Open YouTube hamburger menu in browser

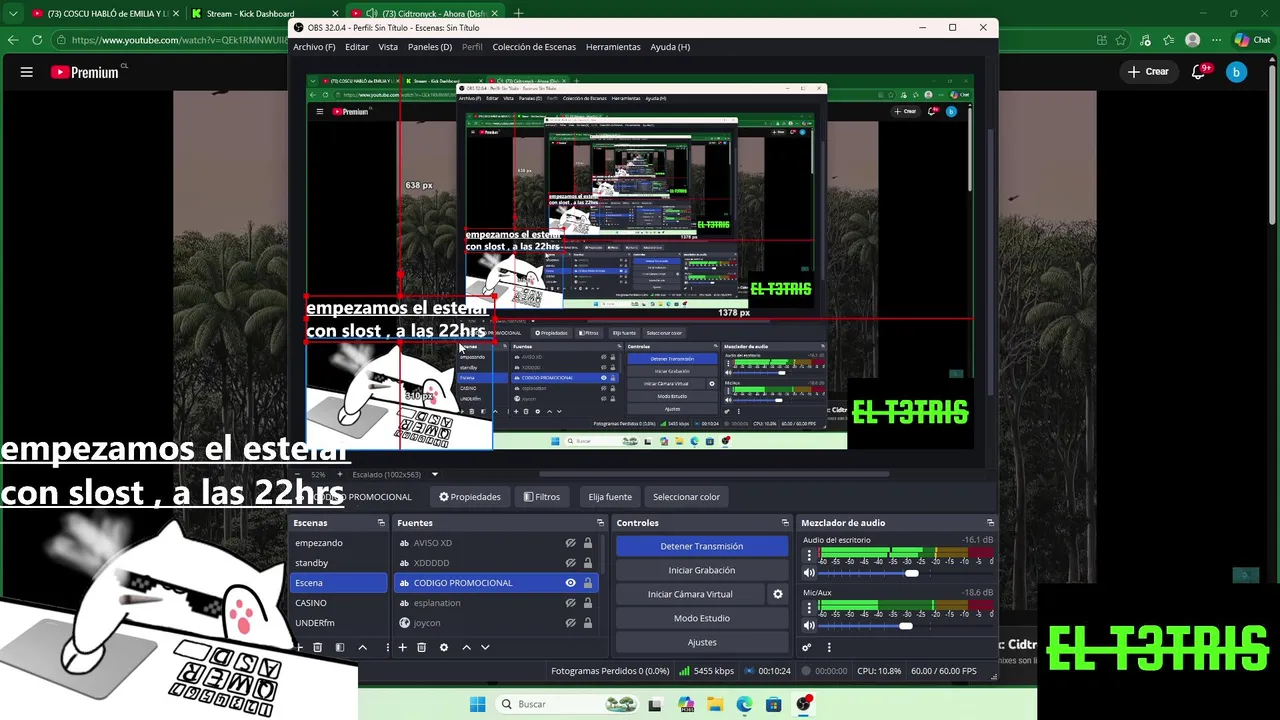27,72
